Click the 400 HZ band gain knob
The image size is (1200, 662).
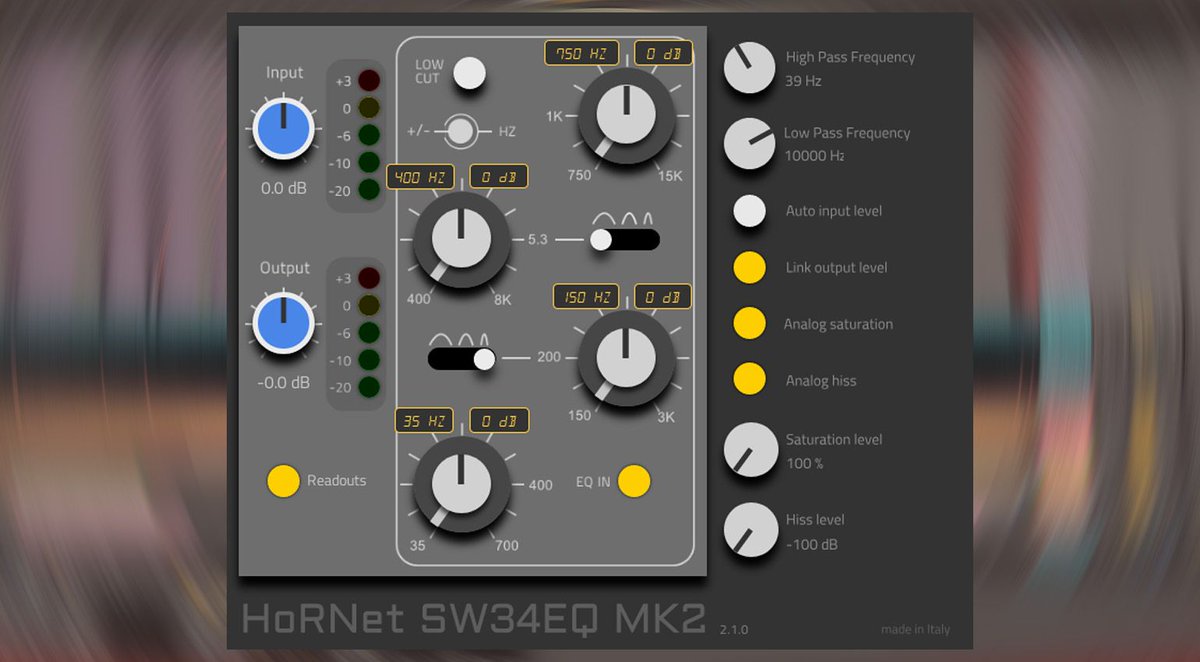(461, 240)
